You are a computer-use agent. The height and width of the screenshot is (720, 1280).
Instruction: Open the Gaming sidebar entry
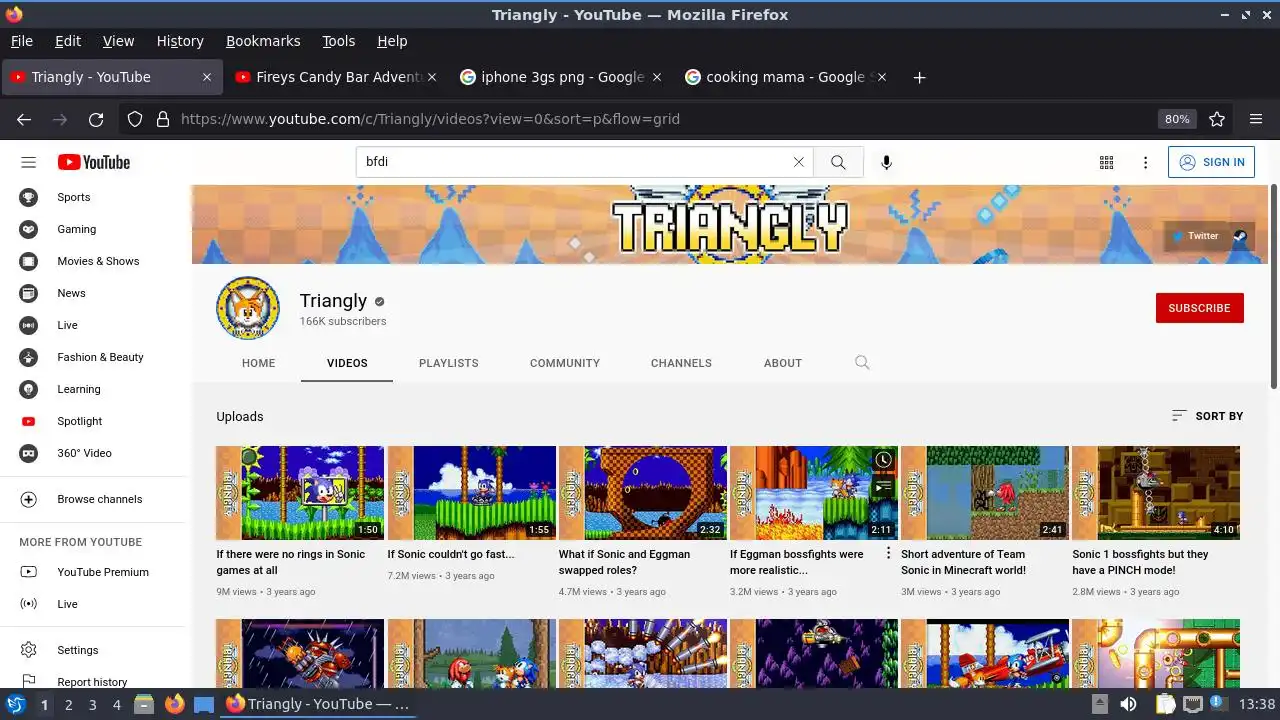tap(93, 229)
